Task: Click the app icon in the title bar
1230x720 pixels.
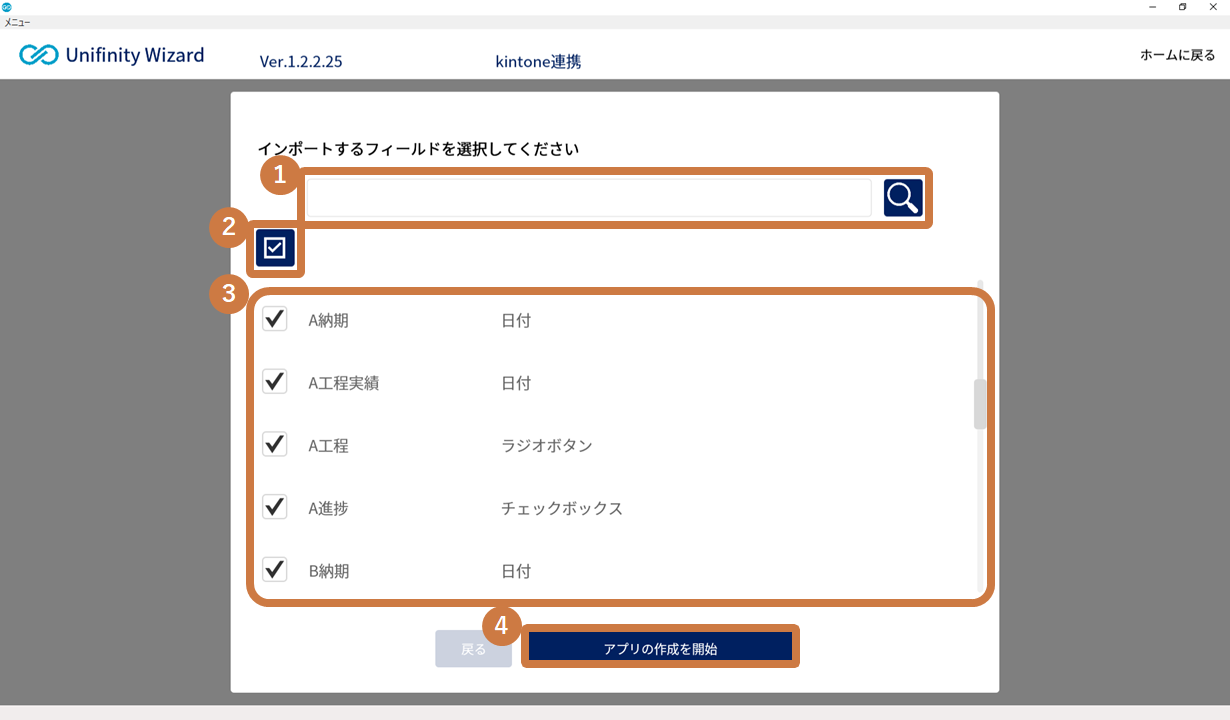Action: [7, 7]
